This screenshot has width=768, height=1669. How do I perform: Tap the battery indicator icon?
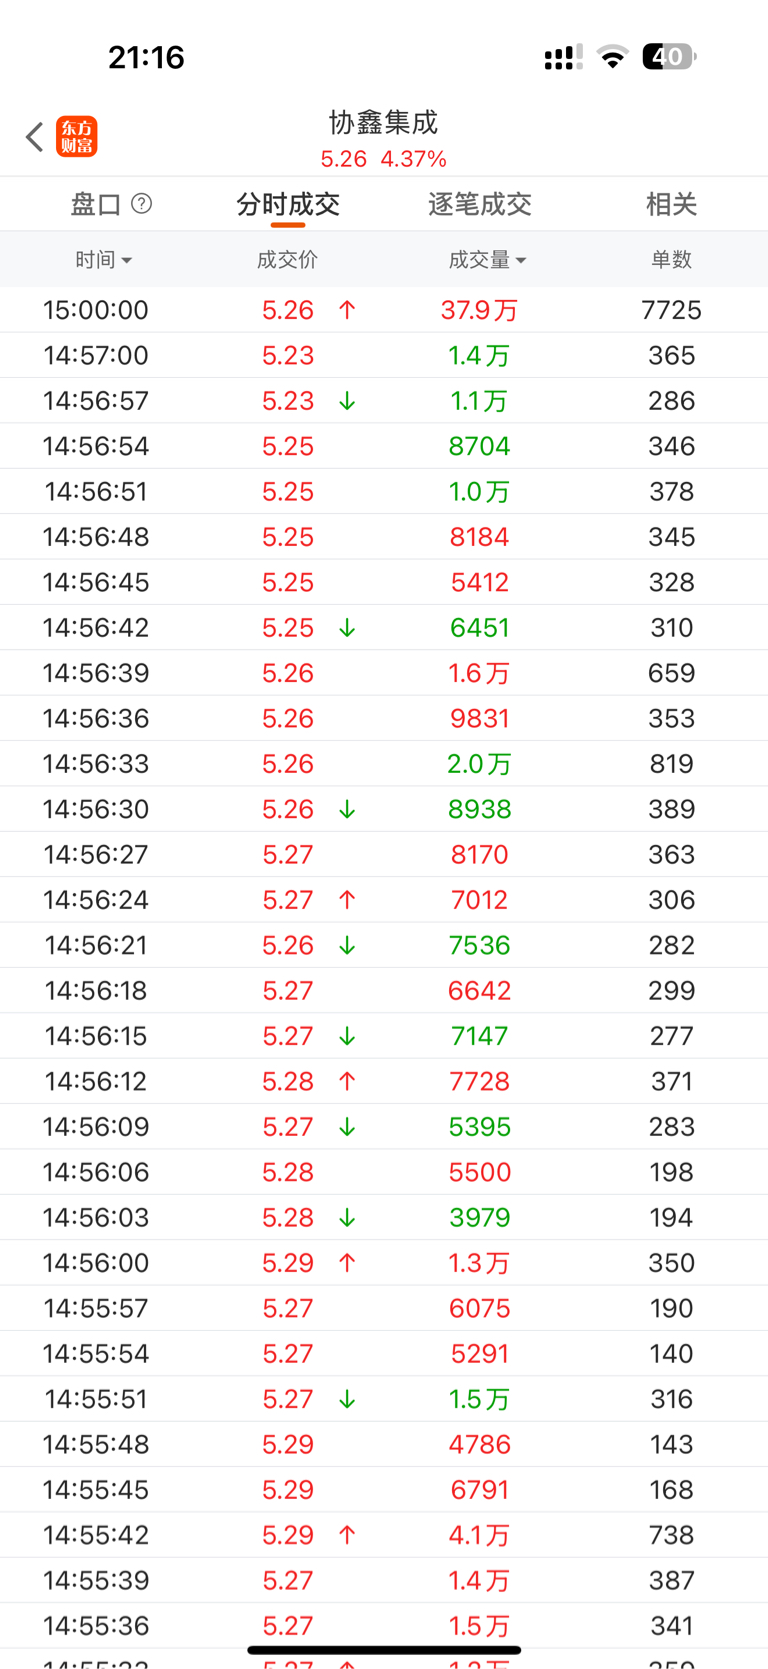(668, 57)
